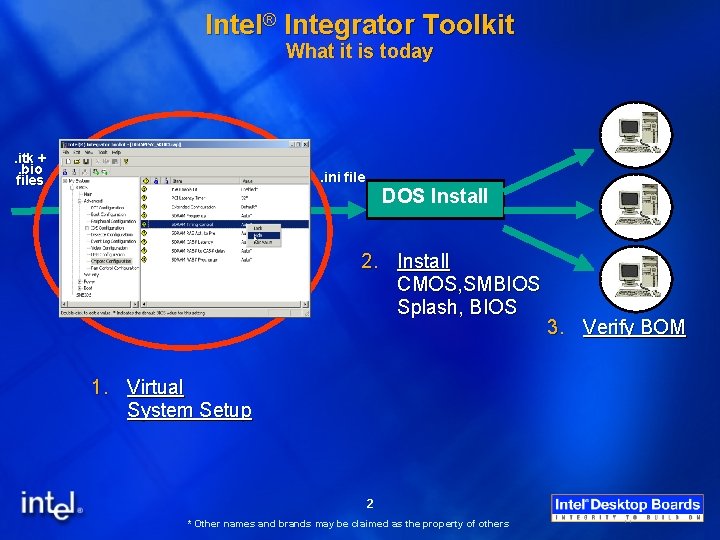Open the Install link
The image size is (720, 540).
tap(423, 261)
